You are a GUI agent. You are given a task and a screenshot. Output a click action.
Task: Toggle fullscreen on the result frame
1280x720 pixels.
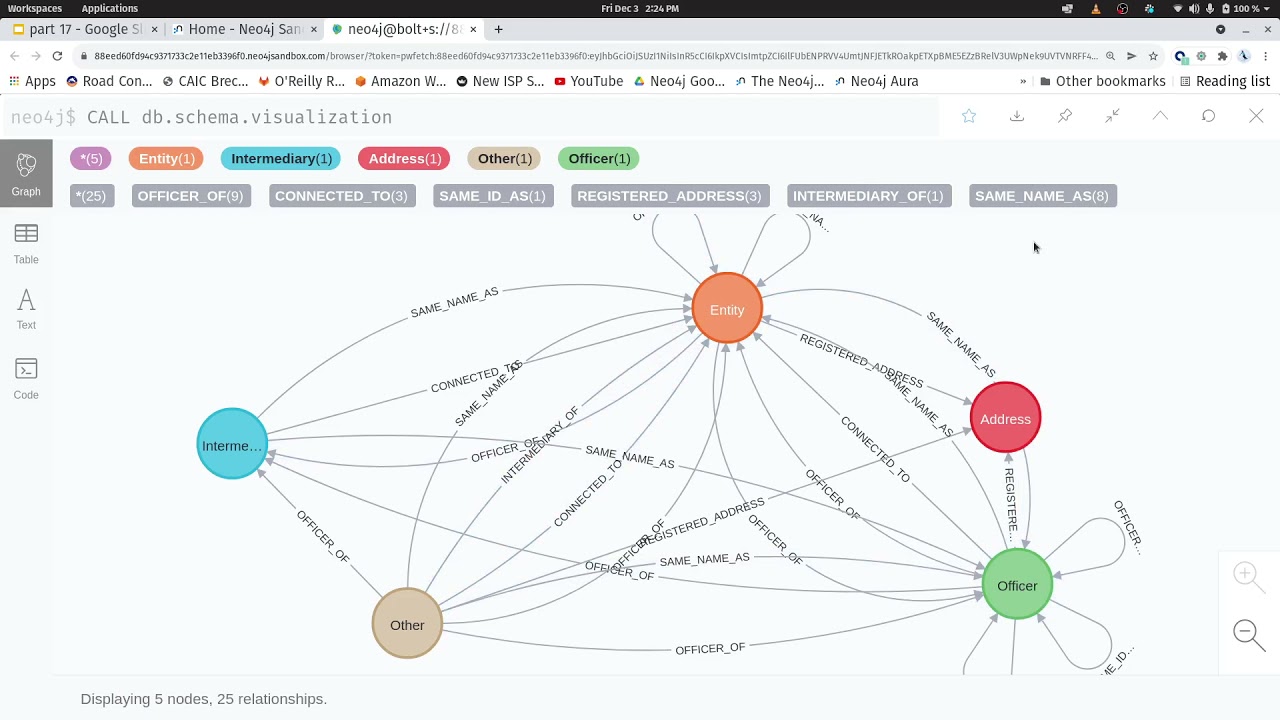tap(1112, 117)
